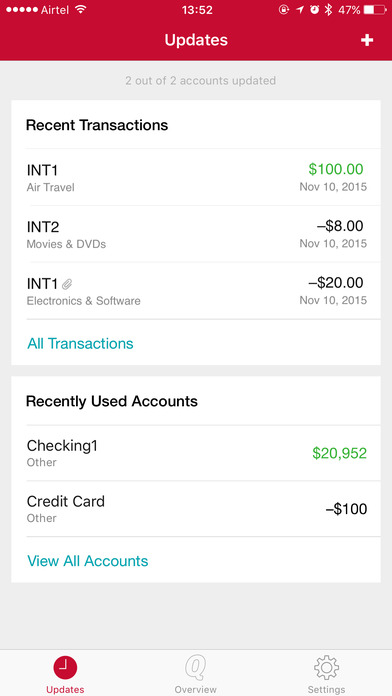This screenshot has width=392, height=696.
Task: Tap the plus icon to add transaction
Action: point(366,40)
